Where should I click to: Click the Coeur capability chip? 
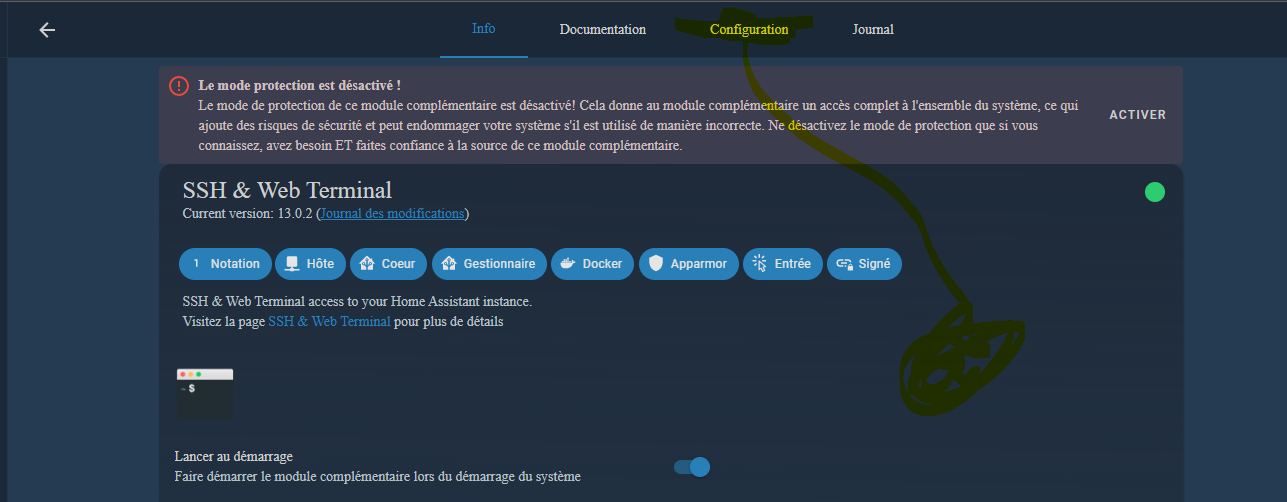tap(389, 264)
